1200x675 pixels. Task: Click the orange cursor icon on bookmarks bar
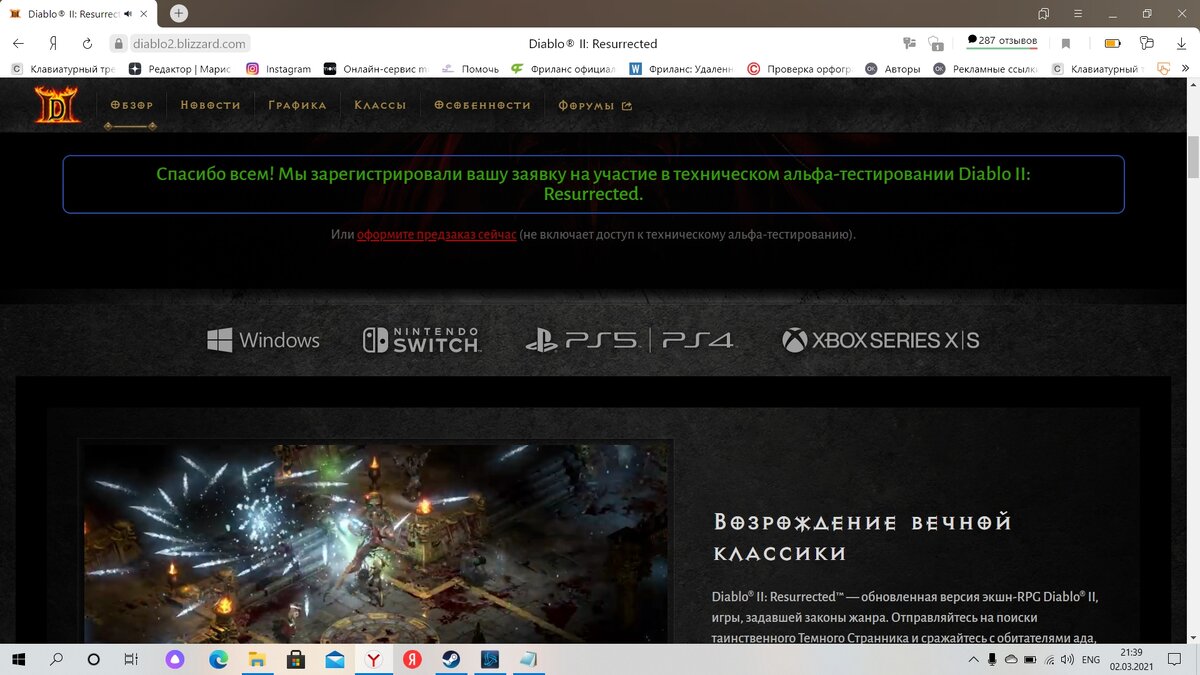point(1163,69)
